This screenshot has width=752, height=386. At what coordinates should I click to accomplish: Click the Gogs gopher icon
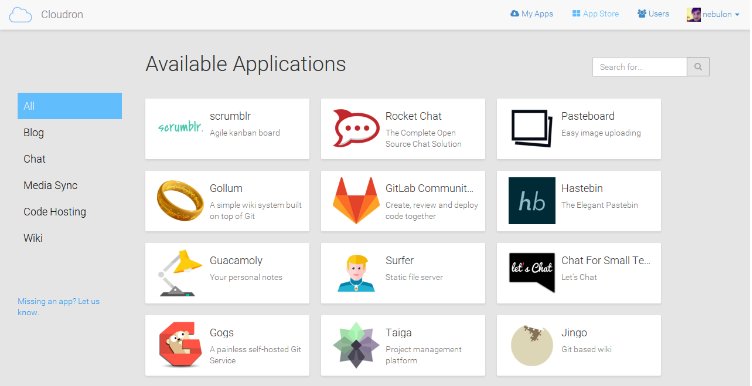[x=180, y=345]
